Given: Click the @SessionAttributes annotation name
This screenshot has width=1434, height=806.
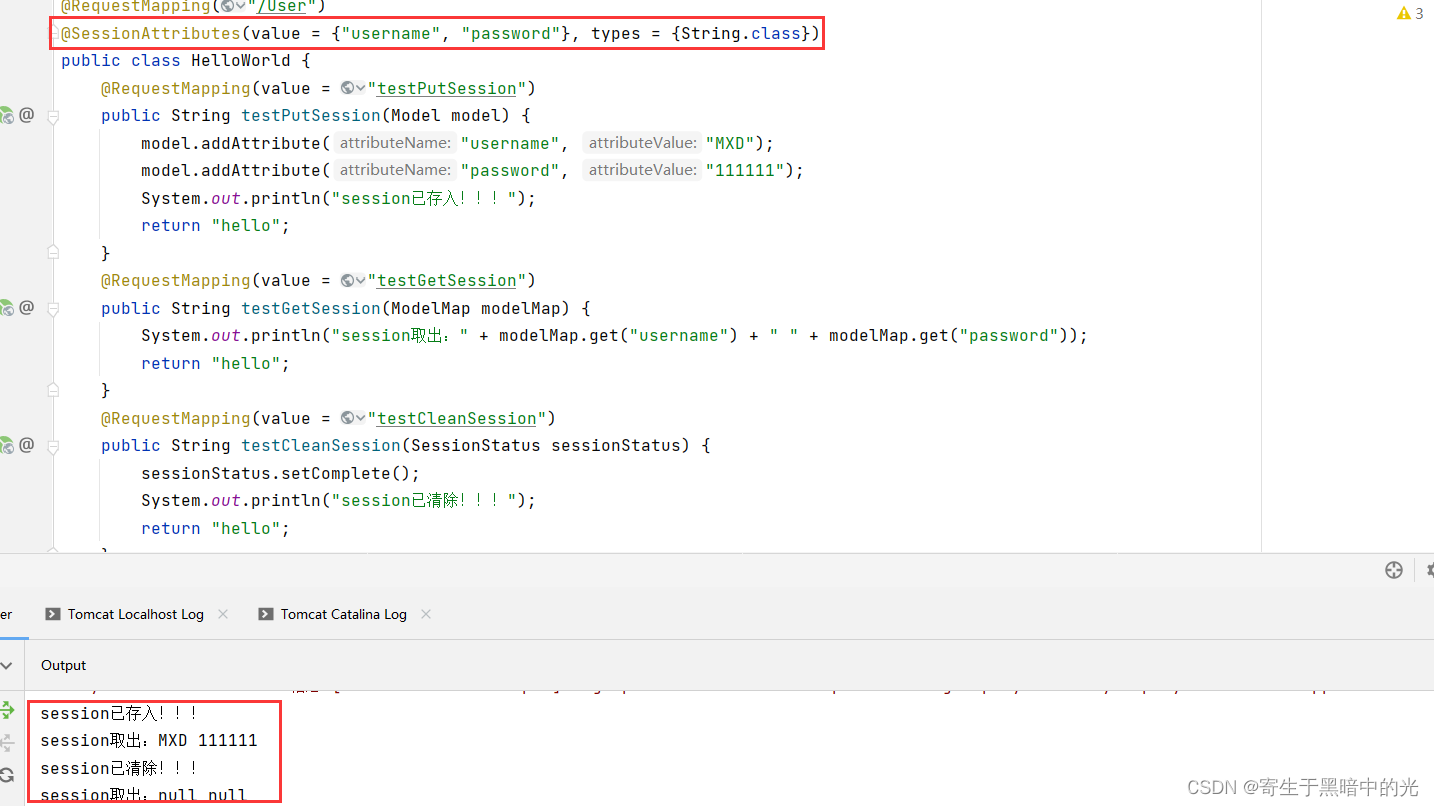Looking at the screenshot, I should click(x=150, y=34).
